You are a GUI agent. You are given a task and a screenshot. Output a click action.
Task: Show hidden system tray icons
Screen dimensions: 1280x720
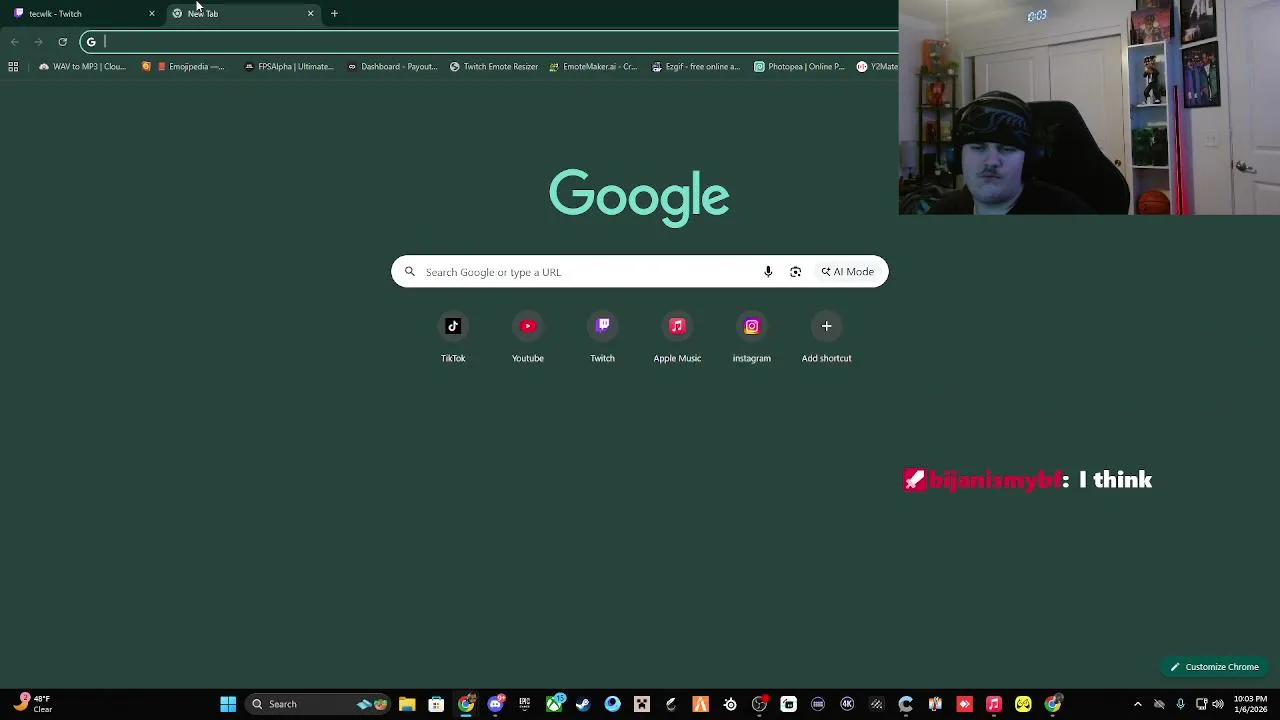point(1137,704)
